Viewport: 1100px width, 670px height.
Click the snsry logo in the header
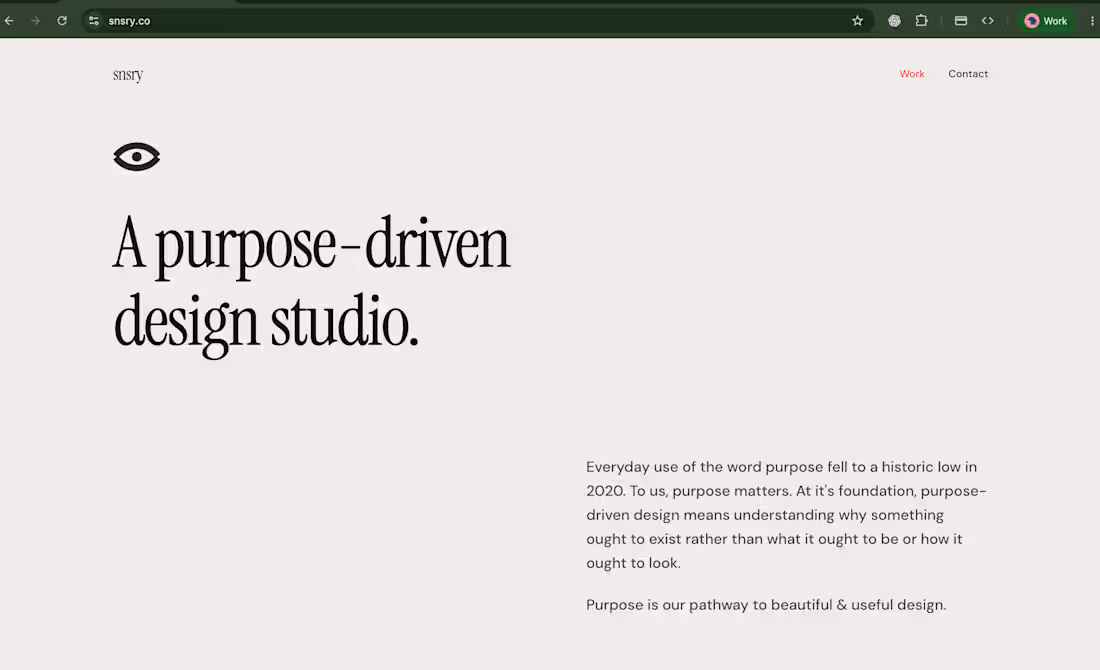[x=128, y=74]
